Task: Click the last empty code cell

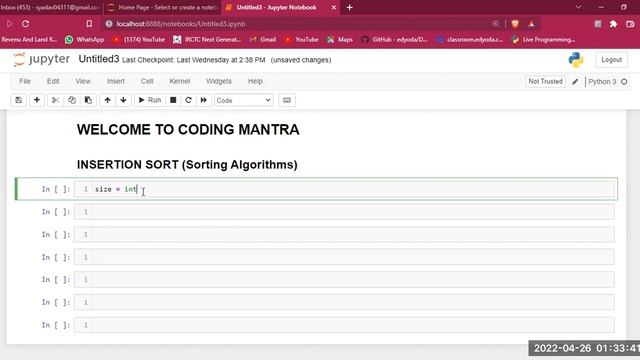Action: (x=344, y=325)
